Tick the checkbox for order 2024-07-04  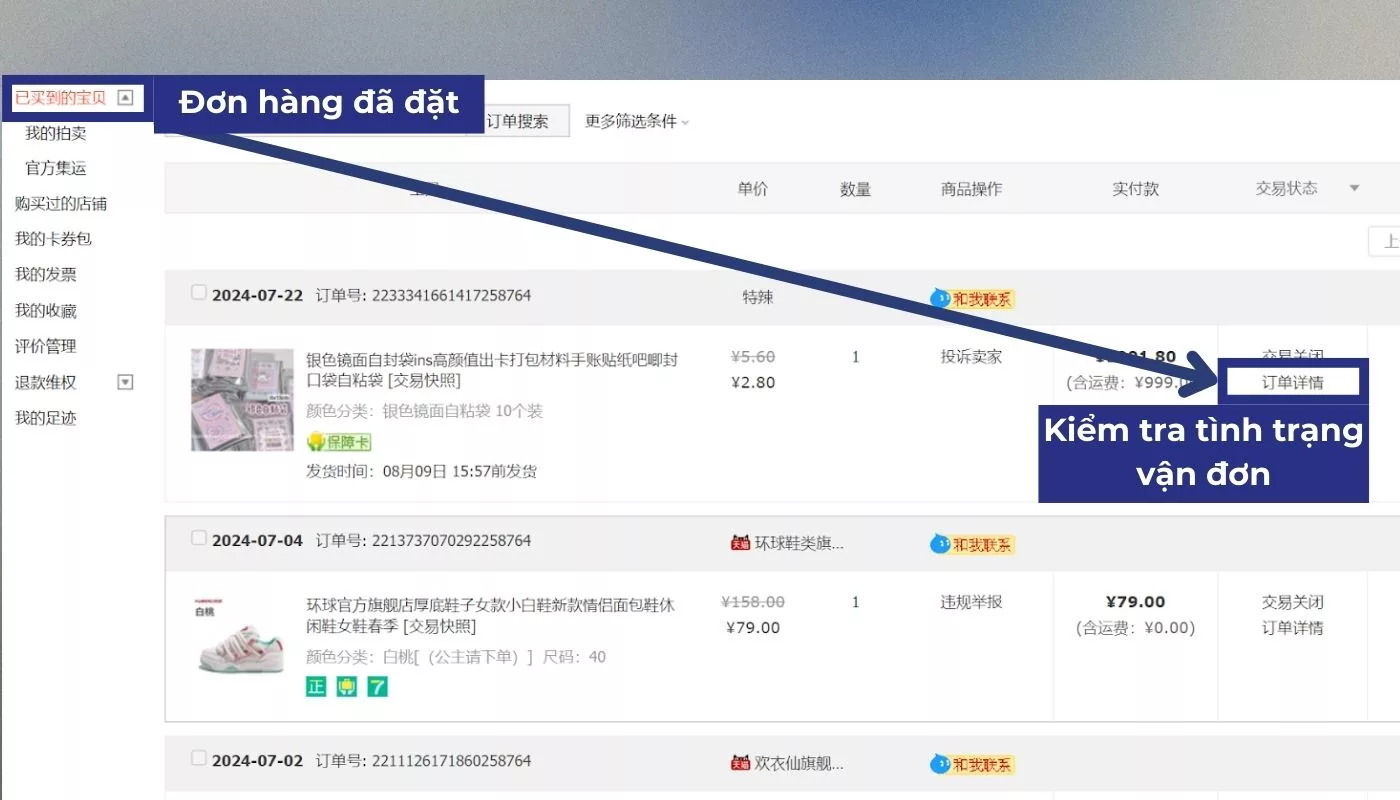tap(199, 538)
